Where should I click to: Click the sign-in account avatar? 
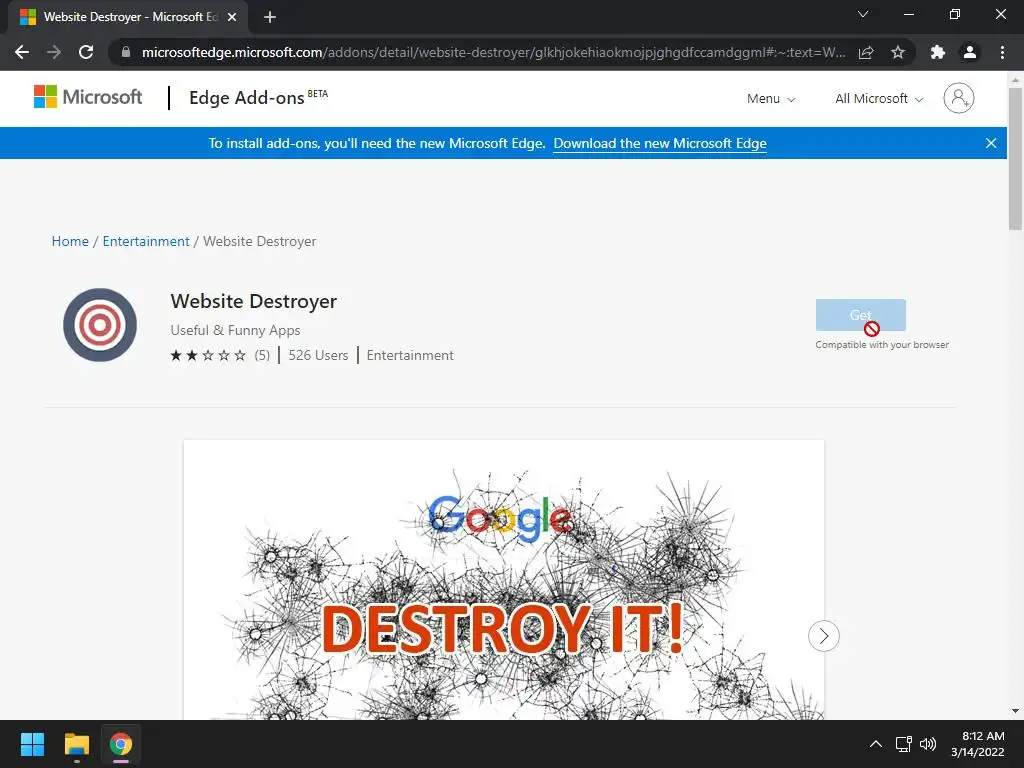[959, 98]
